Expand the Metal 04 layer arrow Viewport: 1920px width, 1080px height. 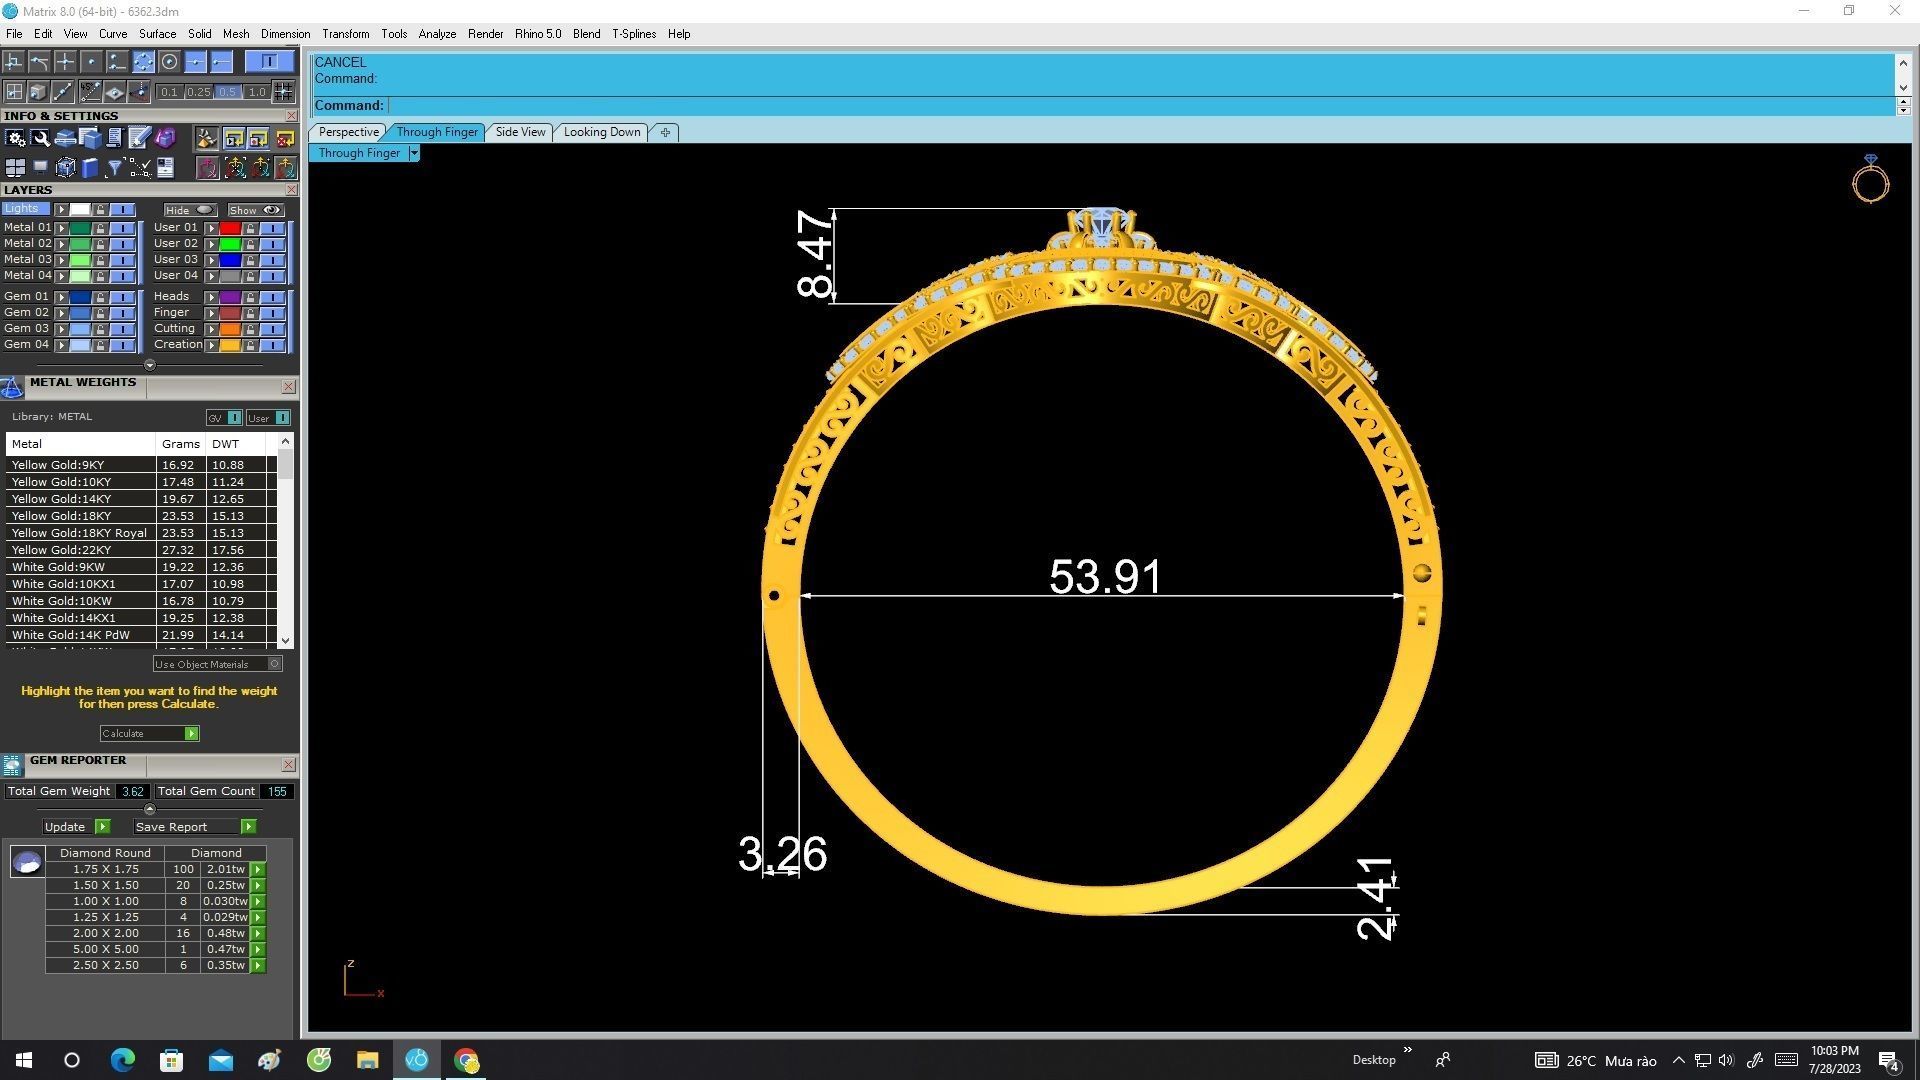coord(61,276)
